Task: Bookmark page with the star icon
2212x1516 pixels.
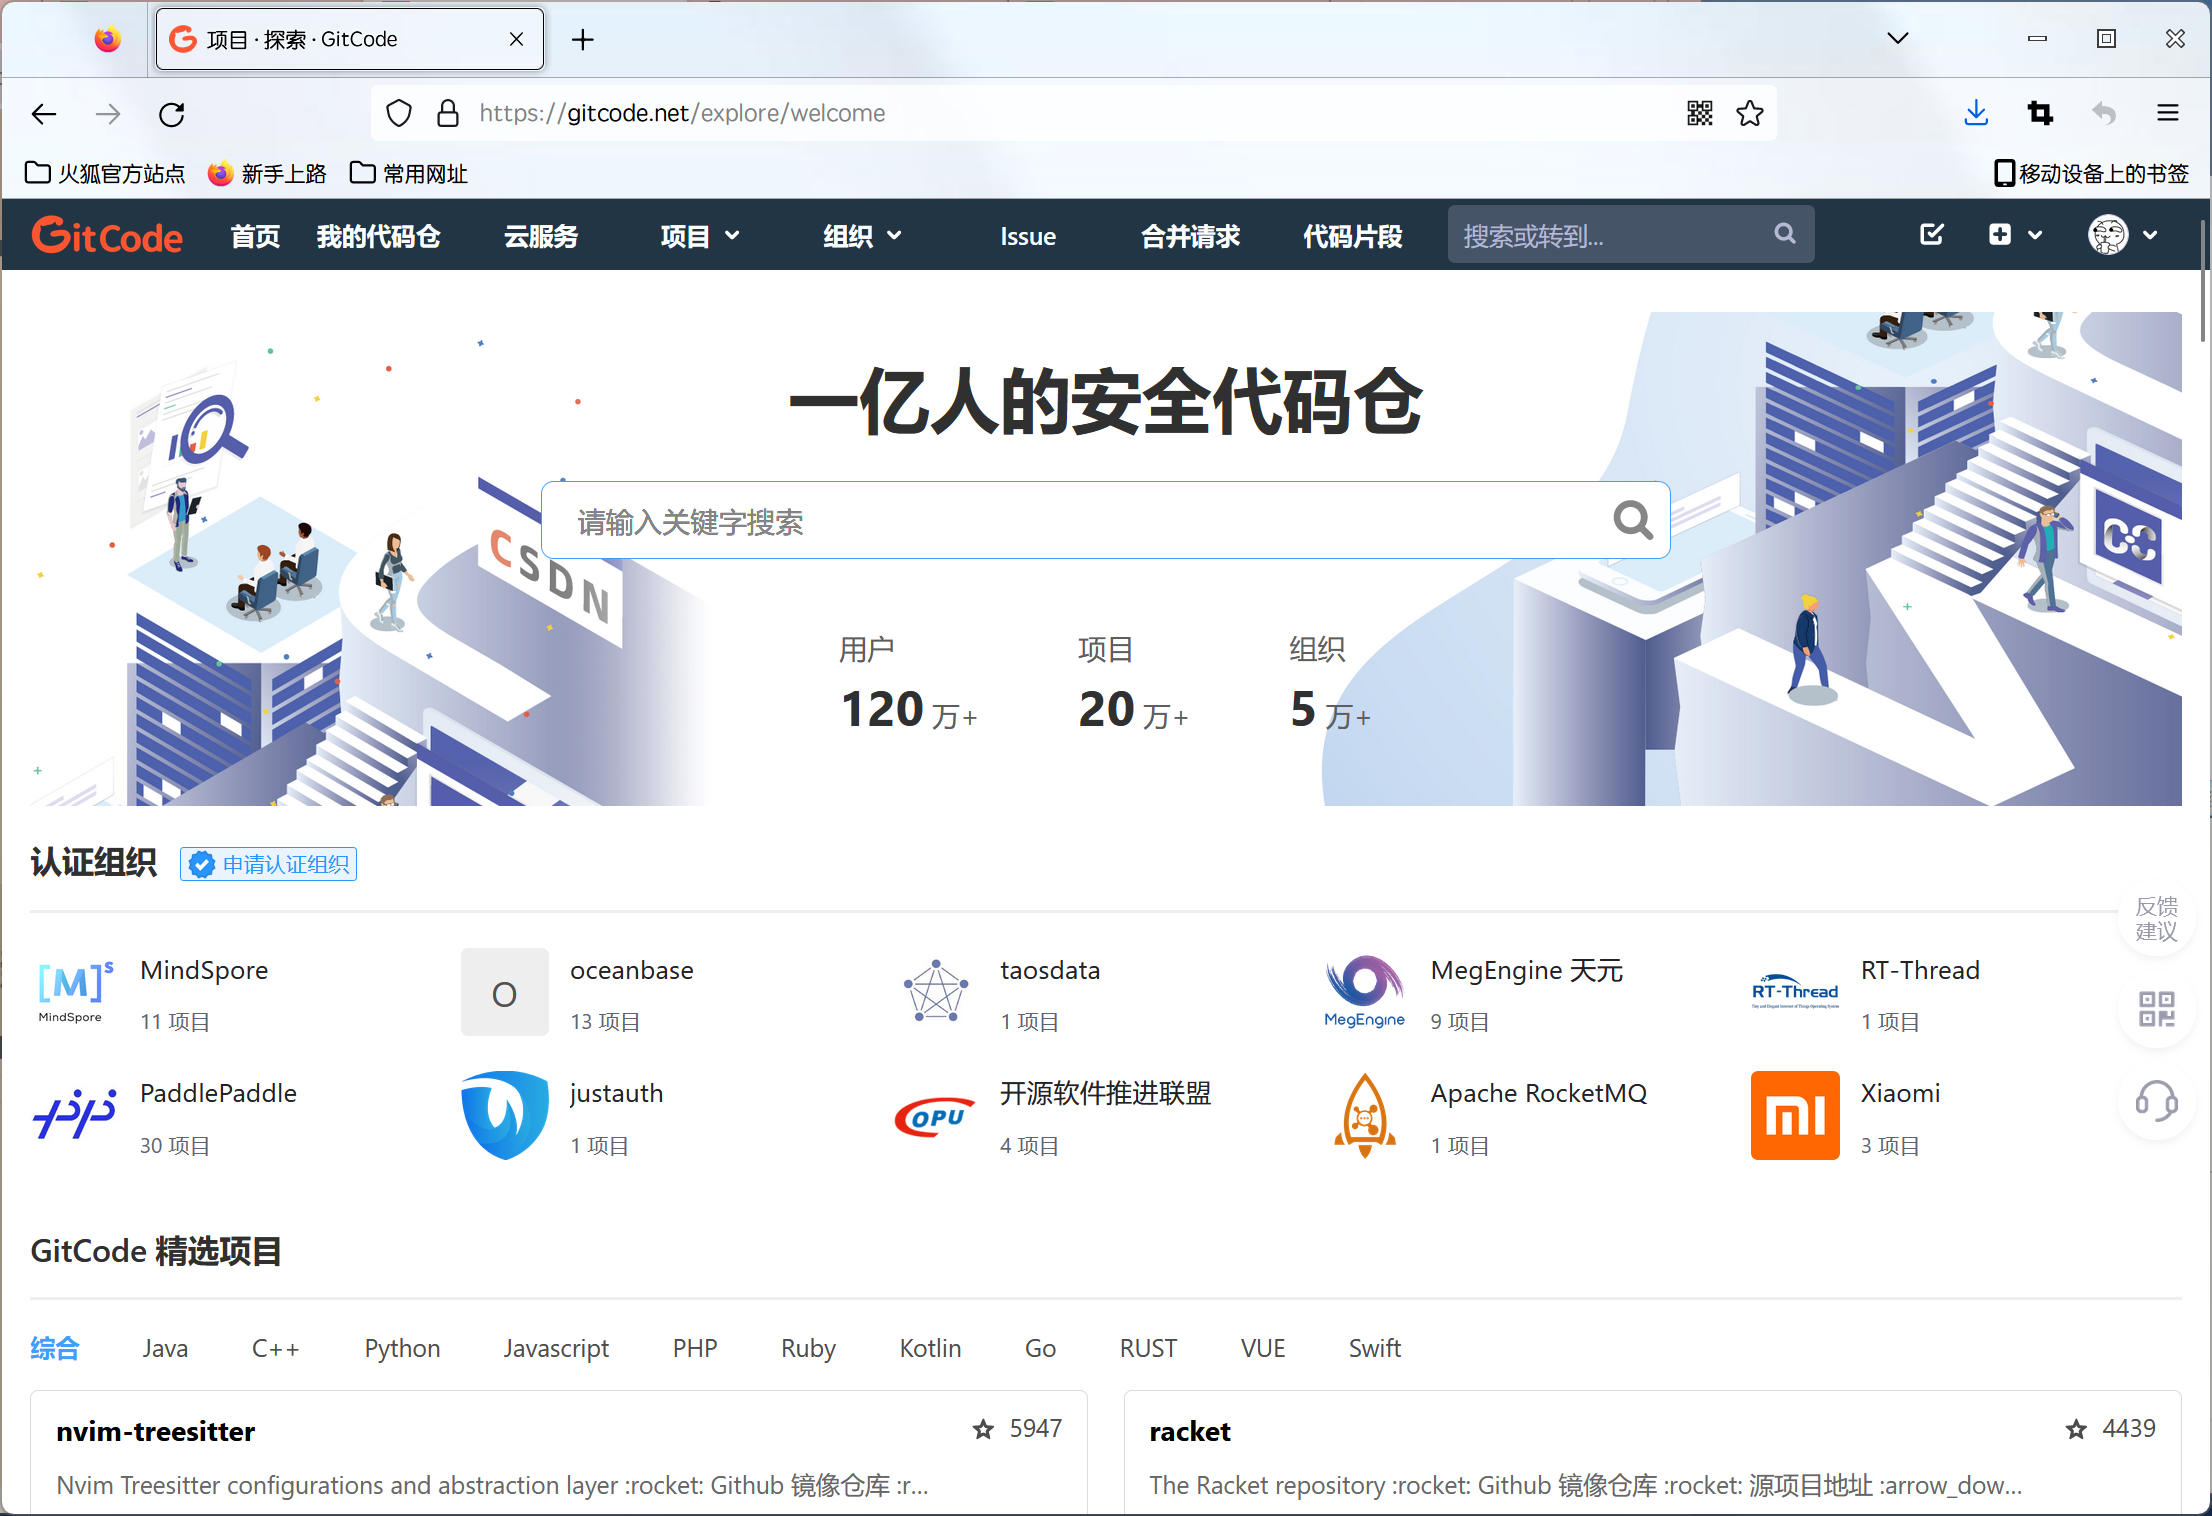Action: pos(1750,113)
